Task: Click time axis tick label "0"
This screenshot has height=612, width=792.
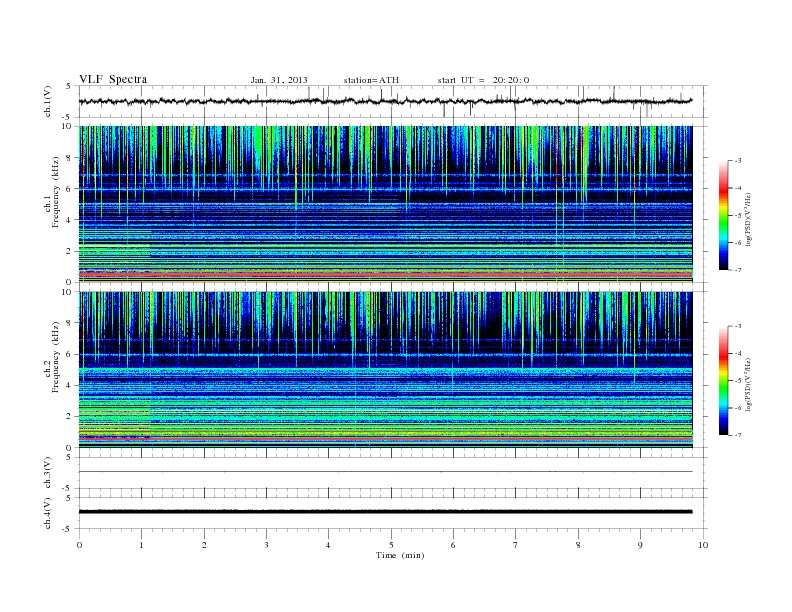Action: point(79,545)
